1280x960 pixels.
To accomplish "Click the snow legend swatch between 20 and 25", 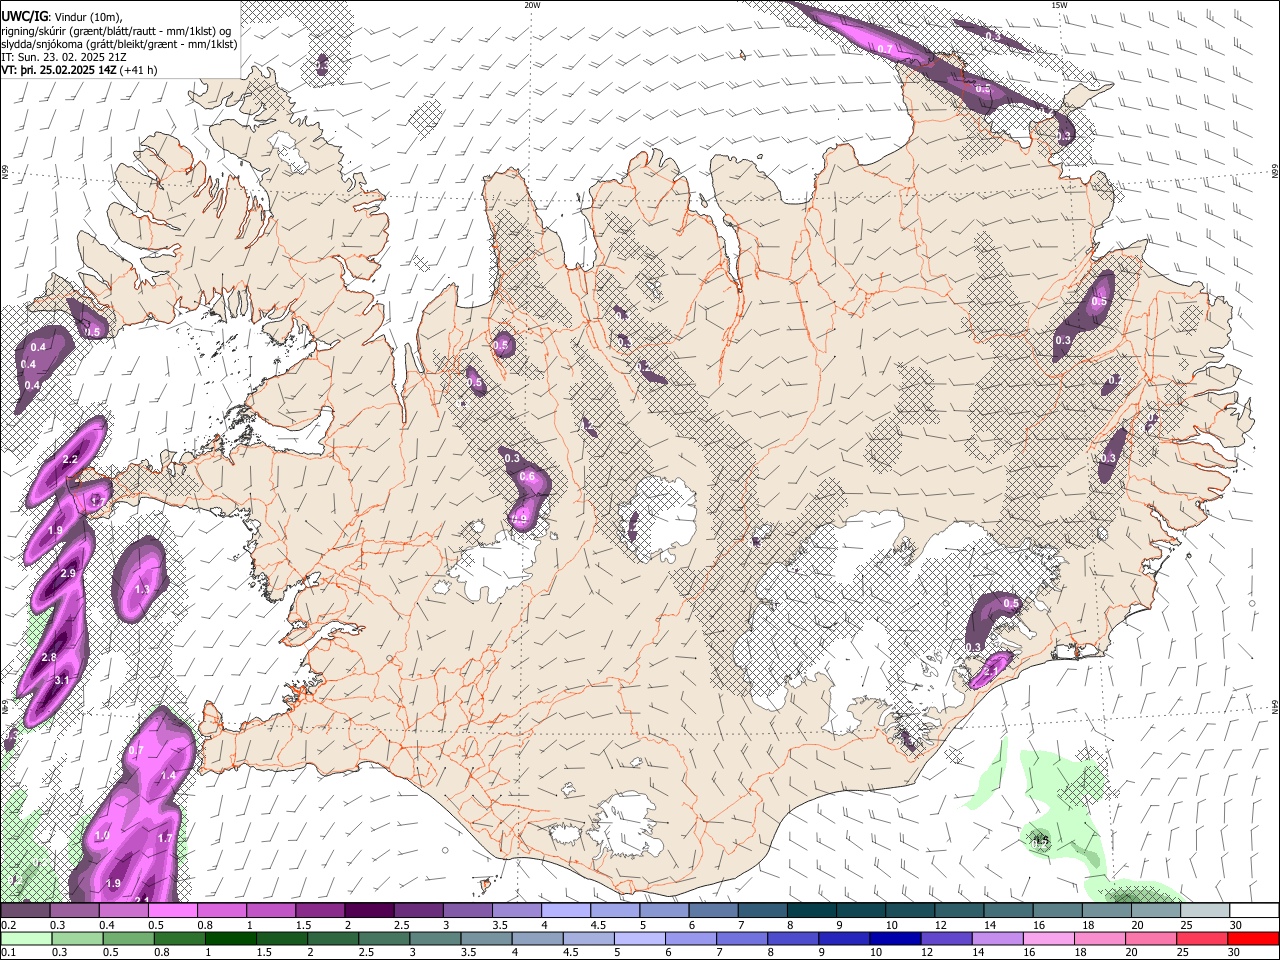I will point(1156,911).
